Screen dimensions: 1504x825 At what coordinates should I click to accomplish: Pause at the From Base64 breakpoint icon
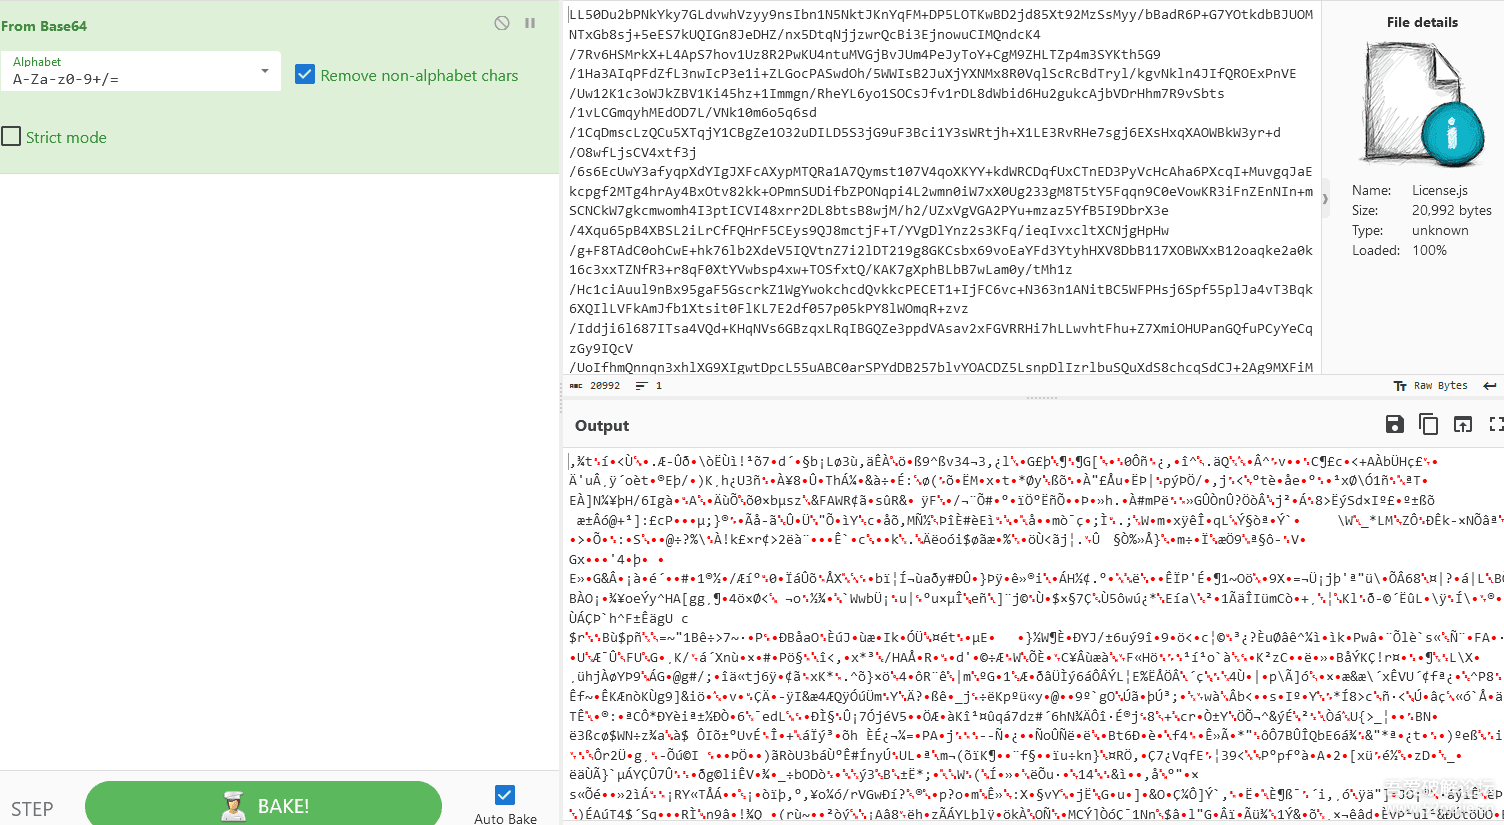pyautogui.click(x=530, y=23)
